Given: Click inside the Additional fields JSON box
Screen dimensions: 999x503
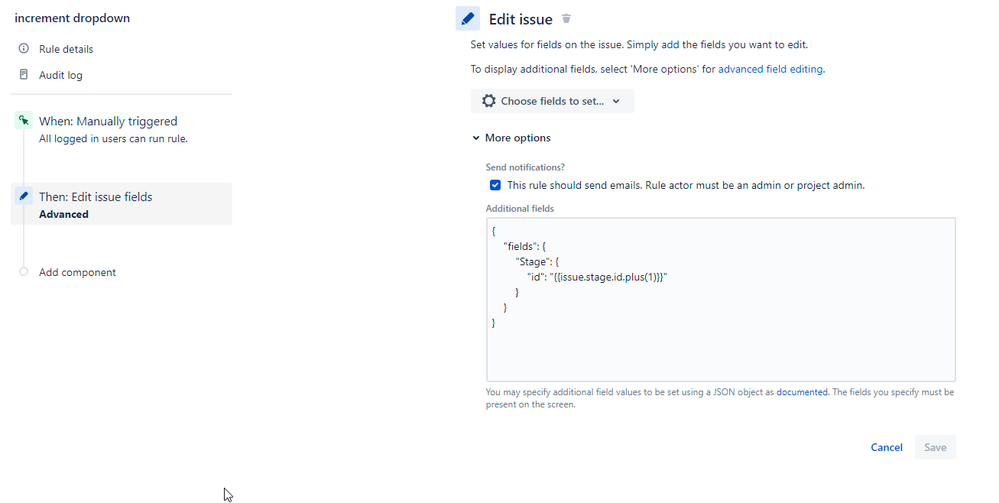Looking at the screenshot, I should [721, 300].
